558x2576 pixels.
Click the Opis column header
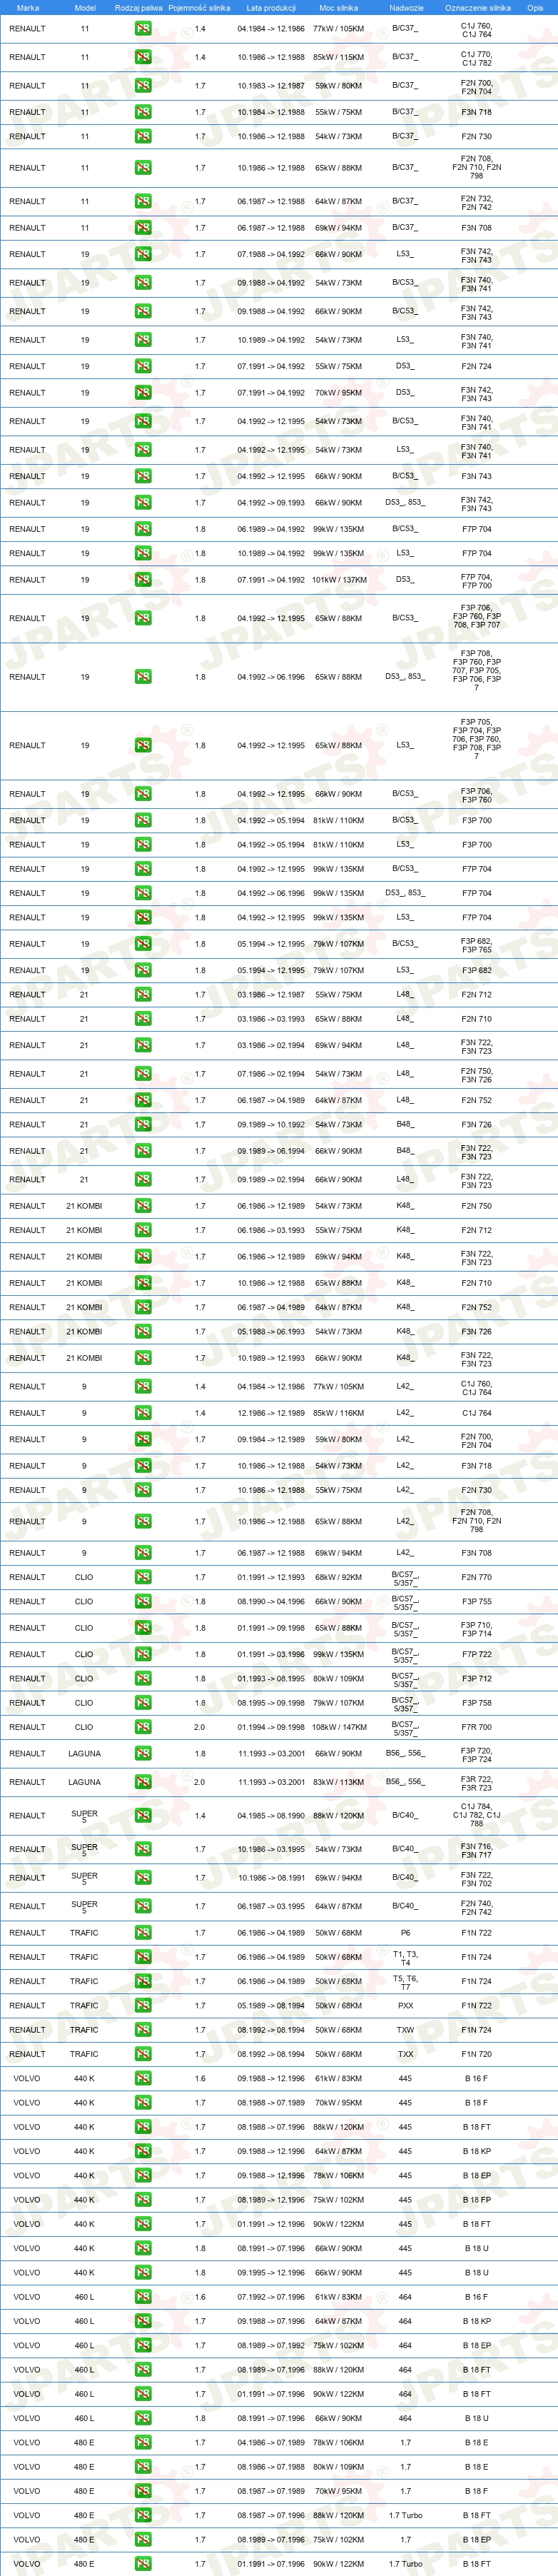click(x=535, y=8)
